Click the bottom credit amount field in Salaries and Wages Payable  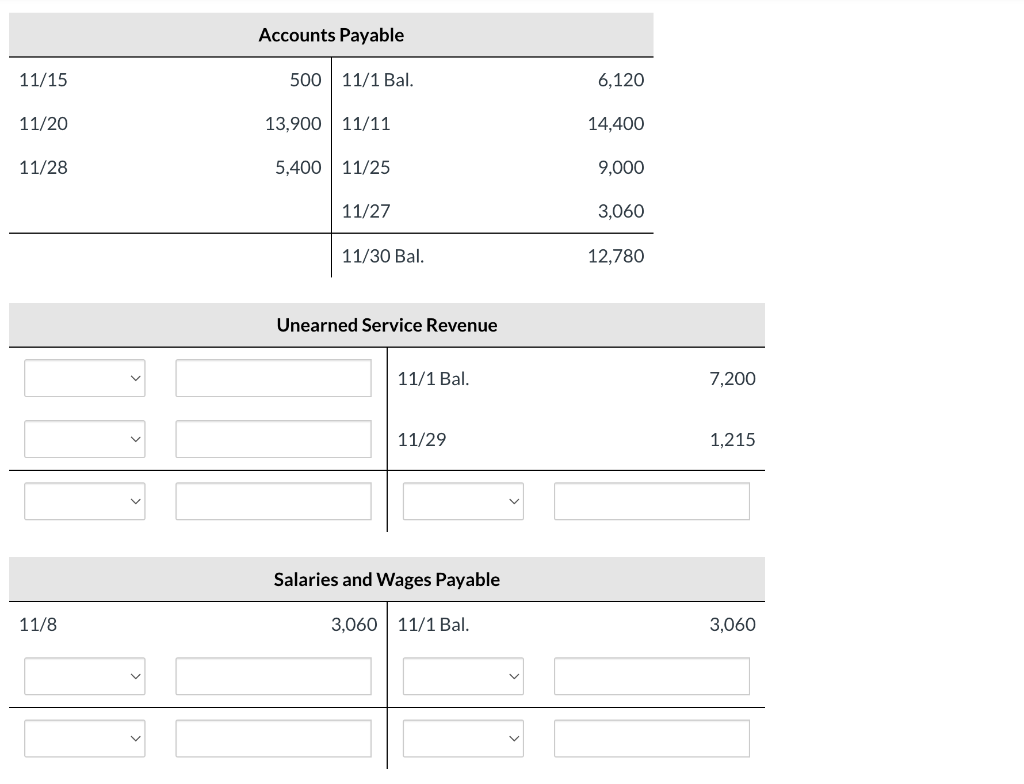[x=651, y=738]
